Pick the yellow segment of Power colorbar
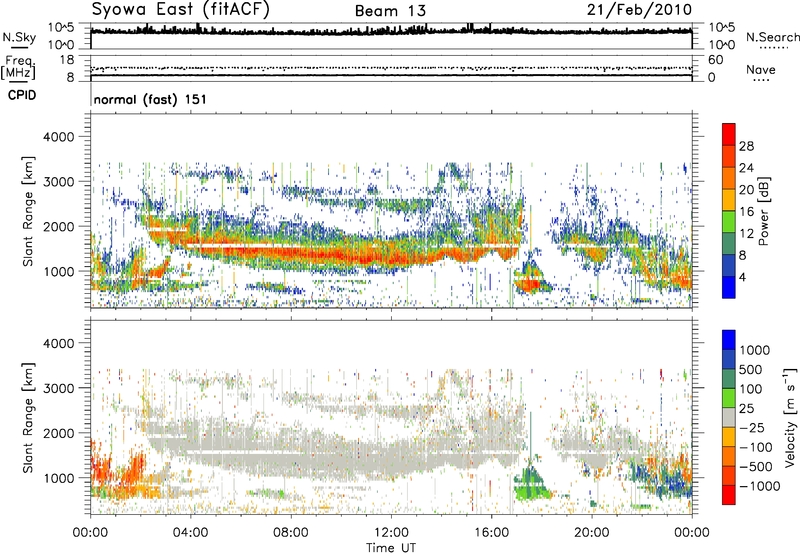800x554 pixels. click(729, 199)
